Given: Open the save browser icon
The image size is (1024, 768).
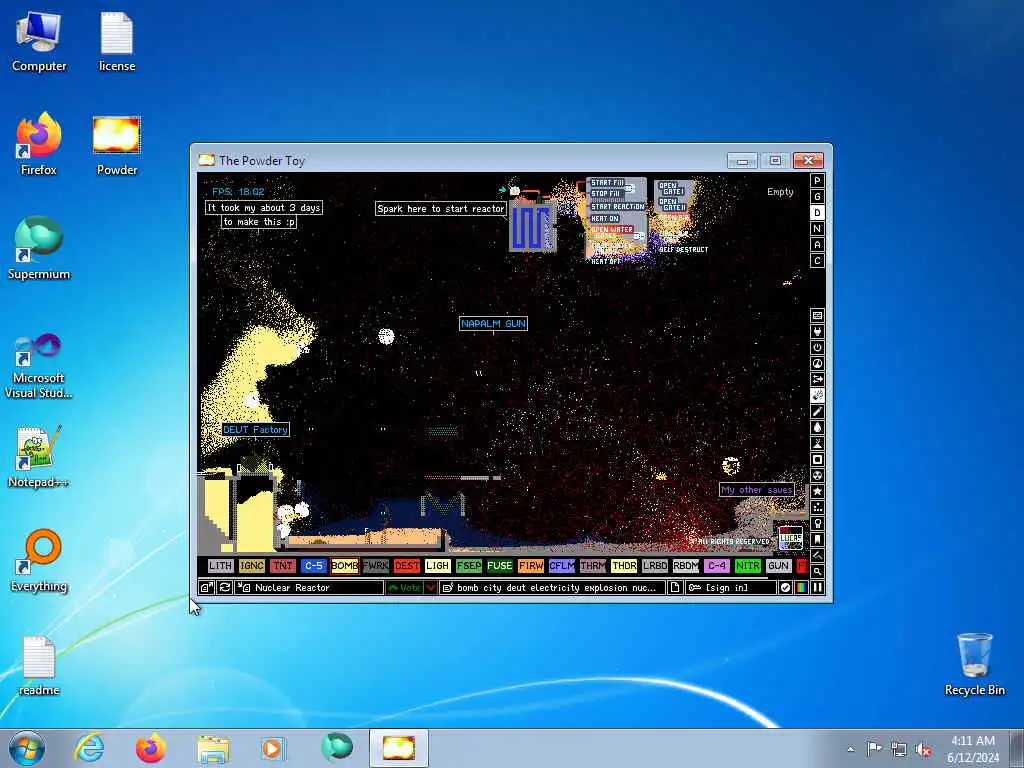Looking at the screenshot, I should pyautogui.click(x=206, y=587).
